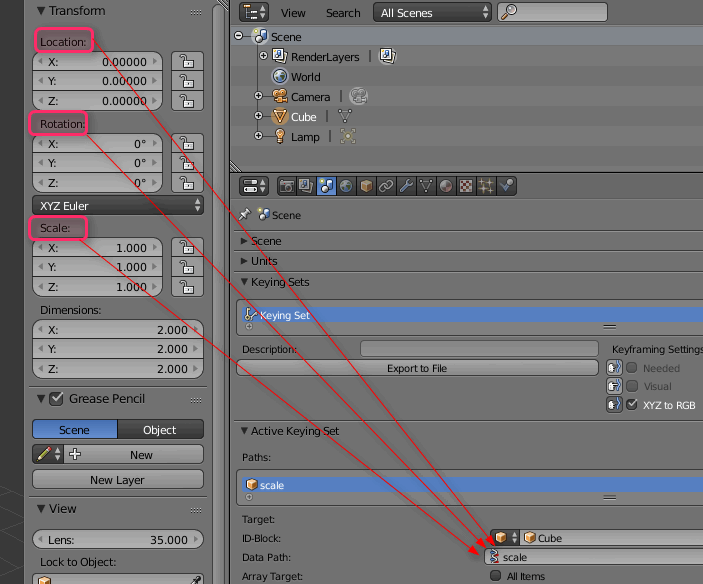Click the Scale X value field
The width and height of the screenshot is (703, 584).
pos(97,247)
